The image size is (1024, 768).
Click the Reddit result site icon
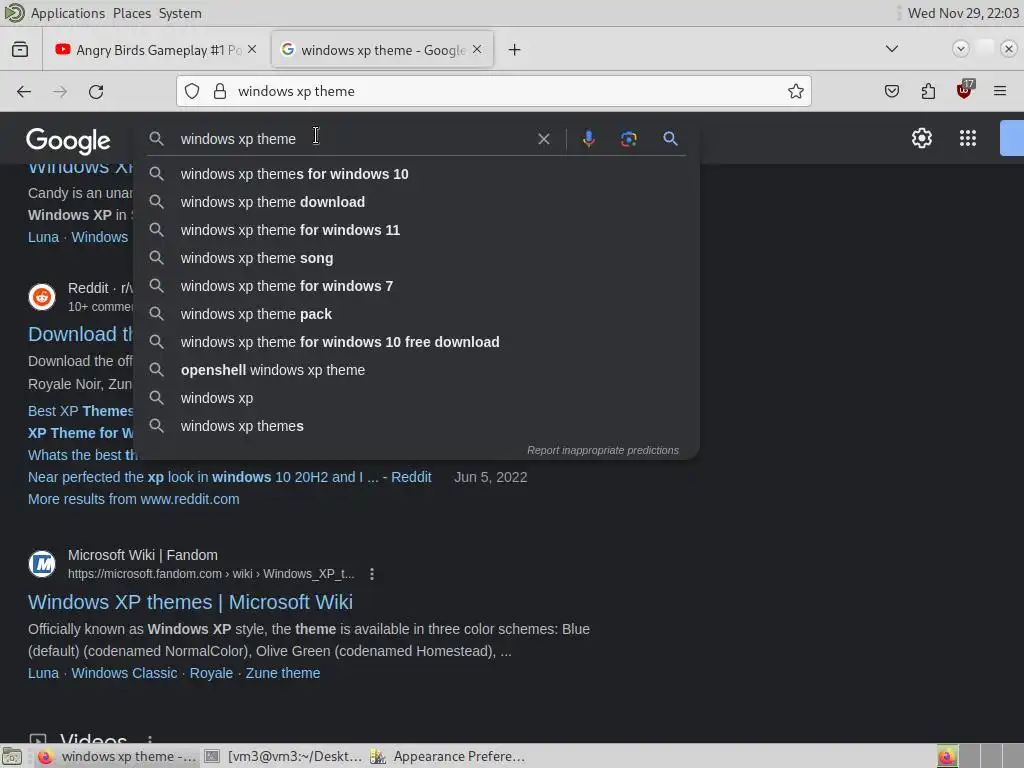[x=42, y=297]
